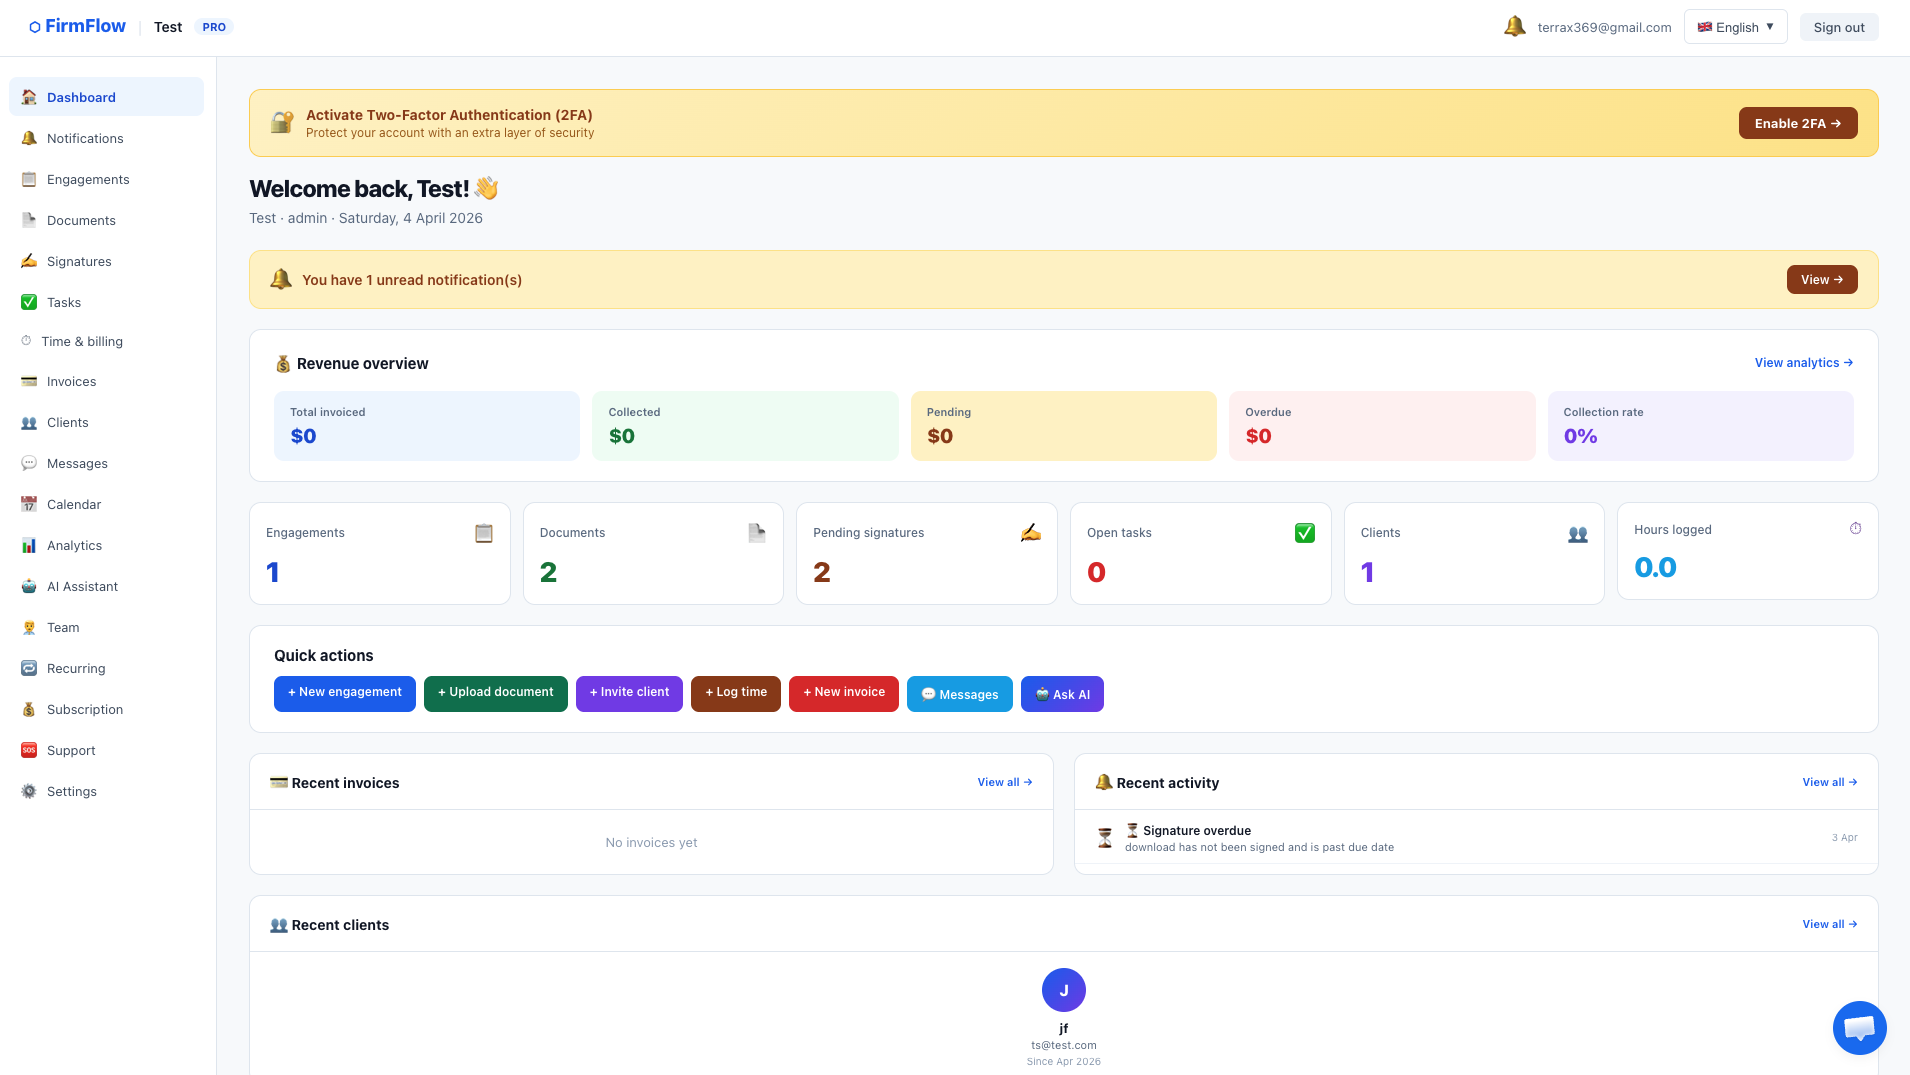Click the Calendar icon in sidebar
The image size is (1910, 1075).
click(29, 504)
